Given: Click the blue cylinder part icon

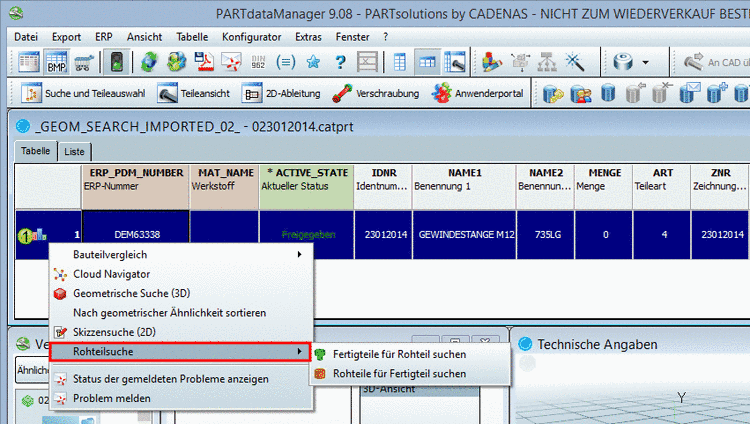Looking at the screenshot, I should click(623, 62).
